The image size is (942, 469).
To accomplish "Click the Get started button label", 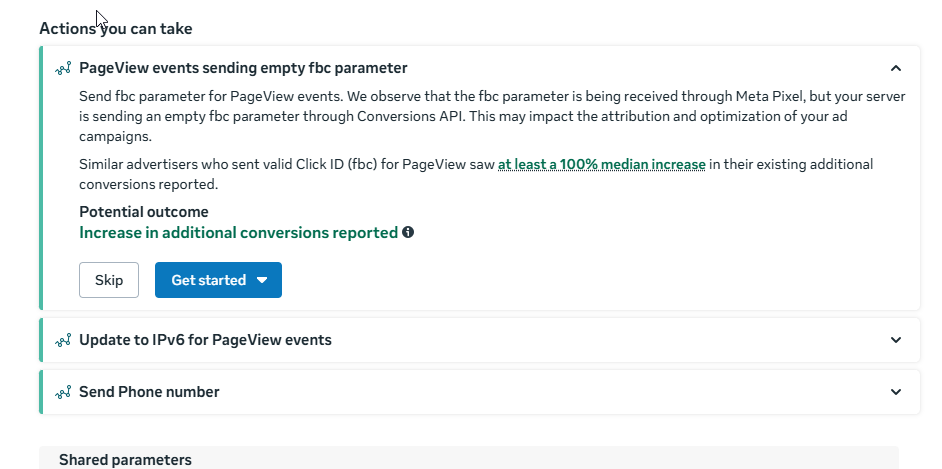I will click(208, 280).
